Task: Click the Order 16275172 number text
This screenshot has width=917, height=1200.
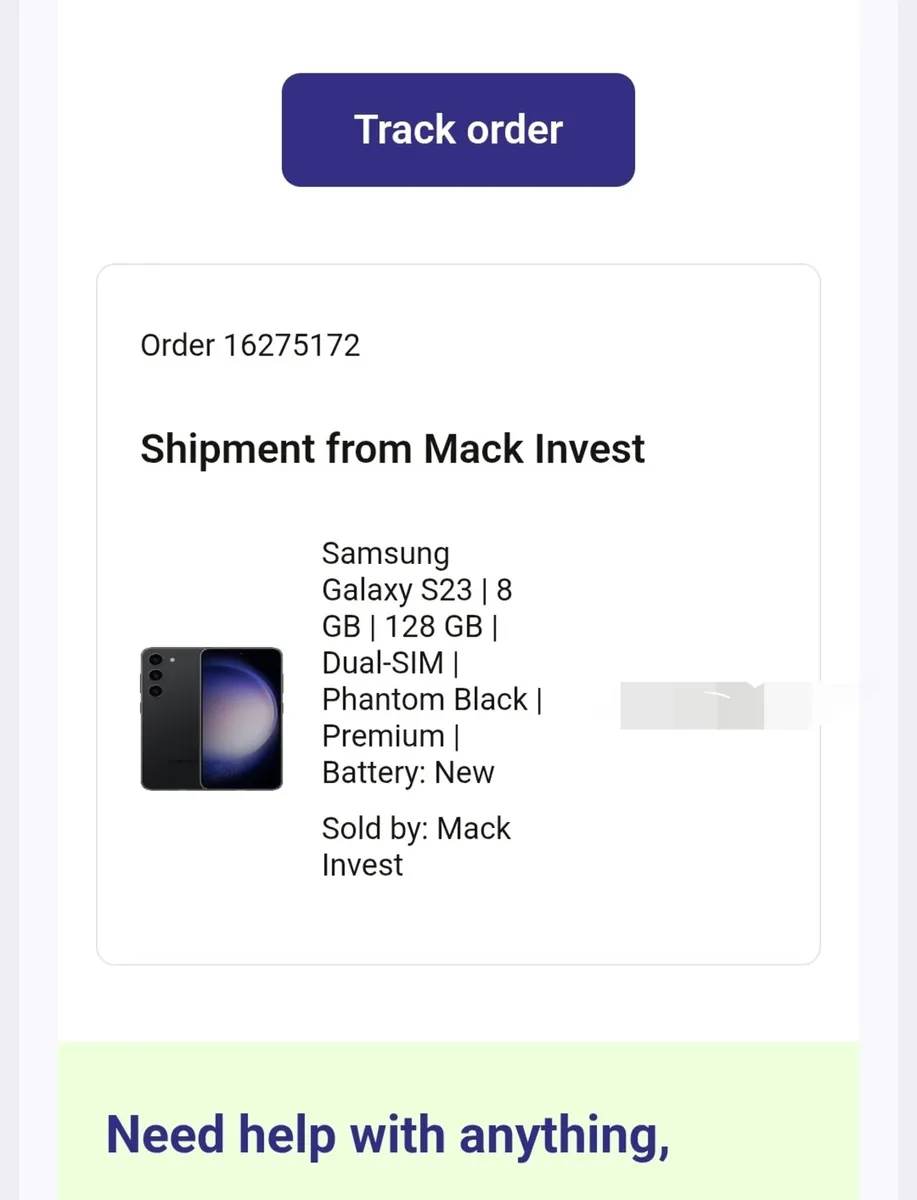Action: point(250,346)
